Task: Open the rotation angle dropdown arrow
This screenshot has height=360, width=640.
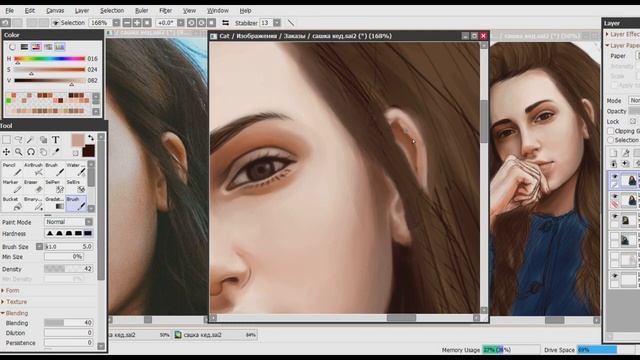Action: [181, 23]
